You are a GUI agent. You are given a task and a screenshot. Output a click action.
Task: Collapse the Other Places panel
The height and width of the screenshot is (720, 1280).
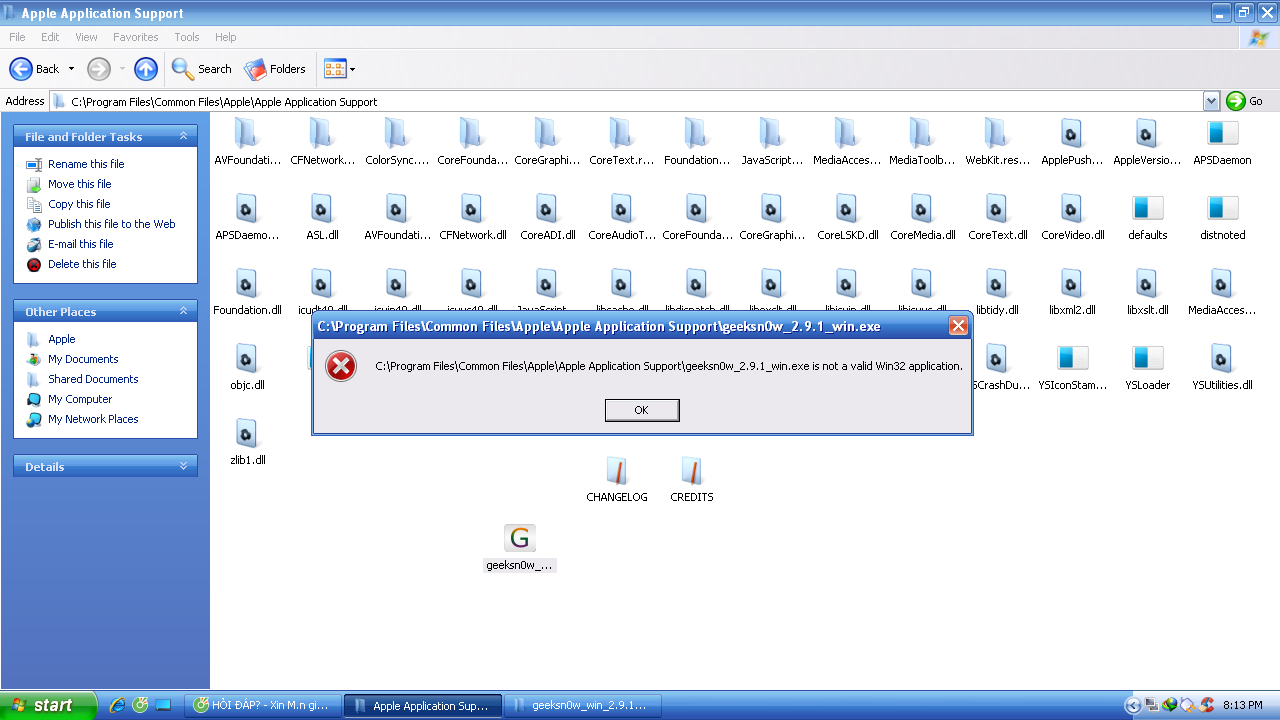[183, 311]
